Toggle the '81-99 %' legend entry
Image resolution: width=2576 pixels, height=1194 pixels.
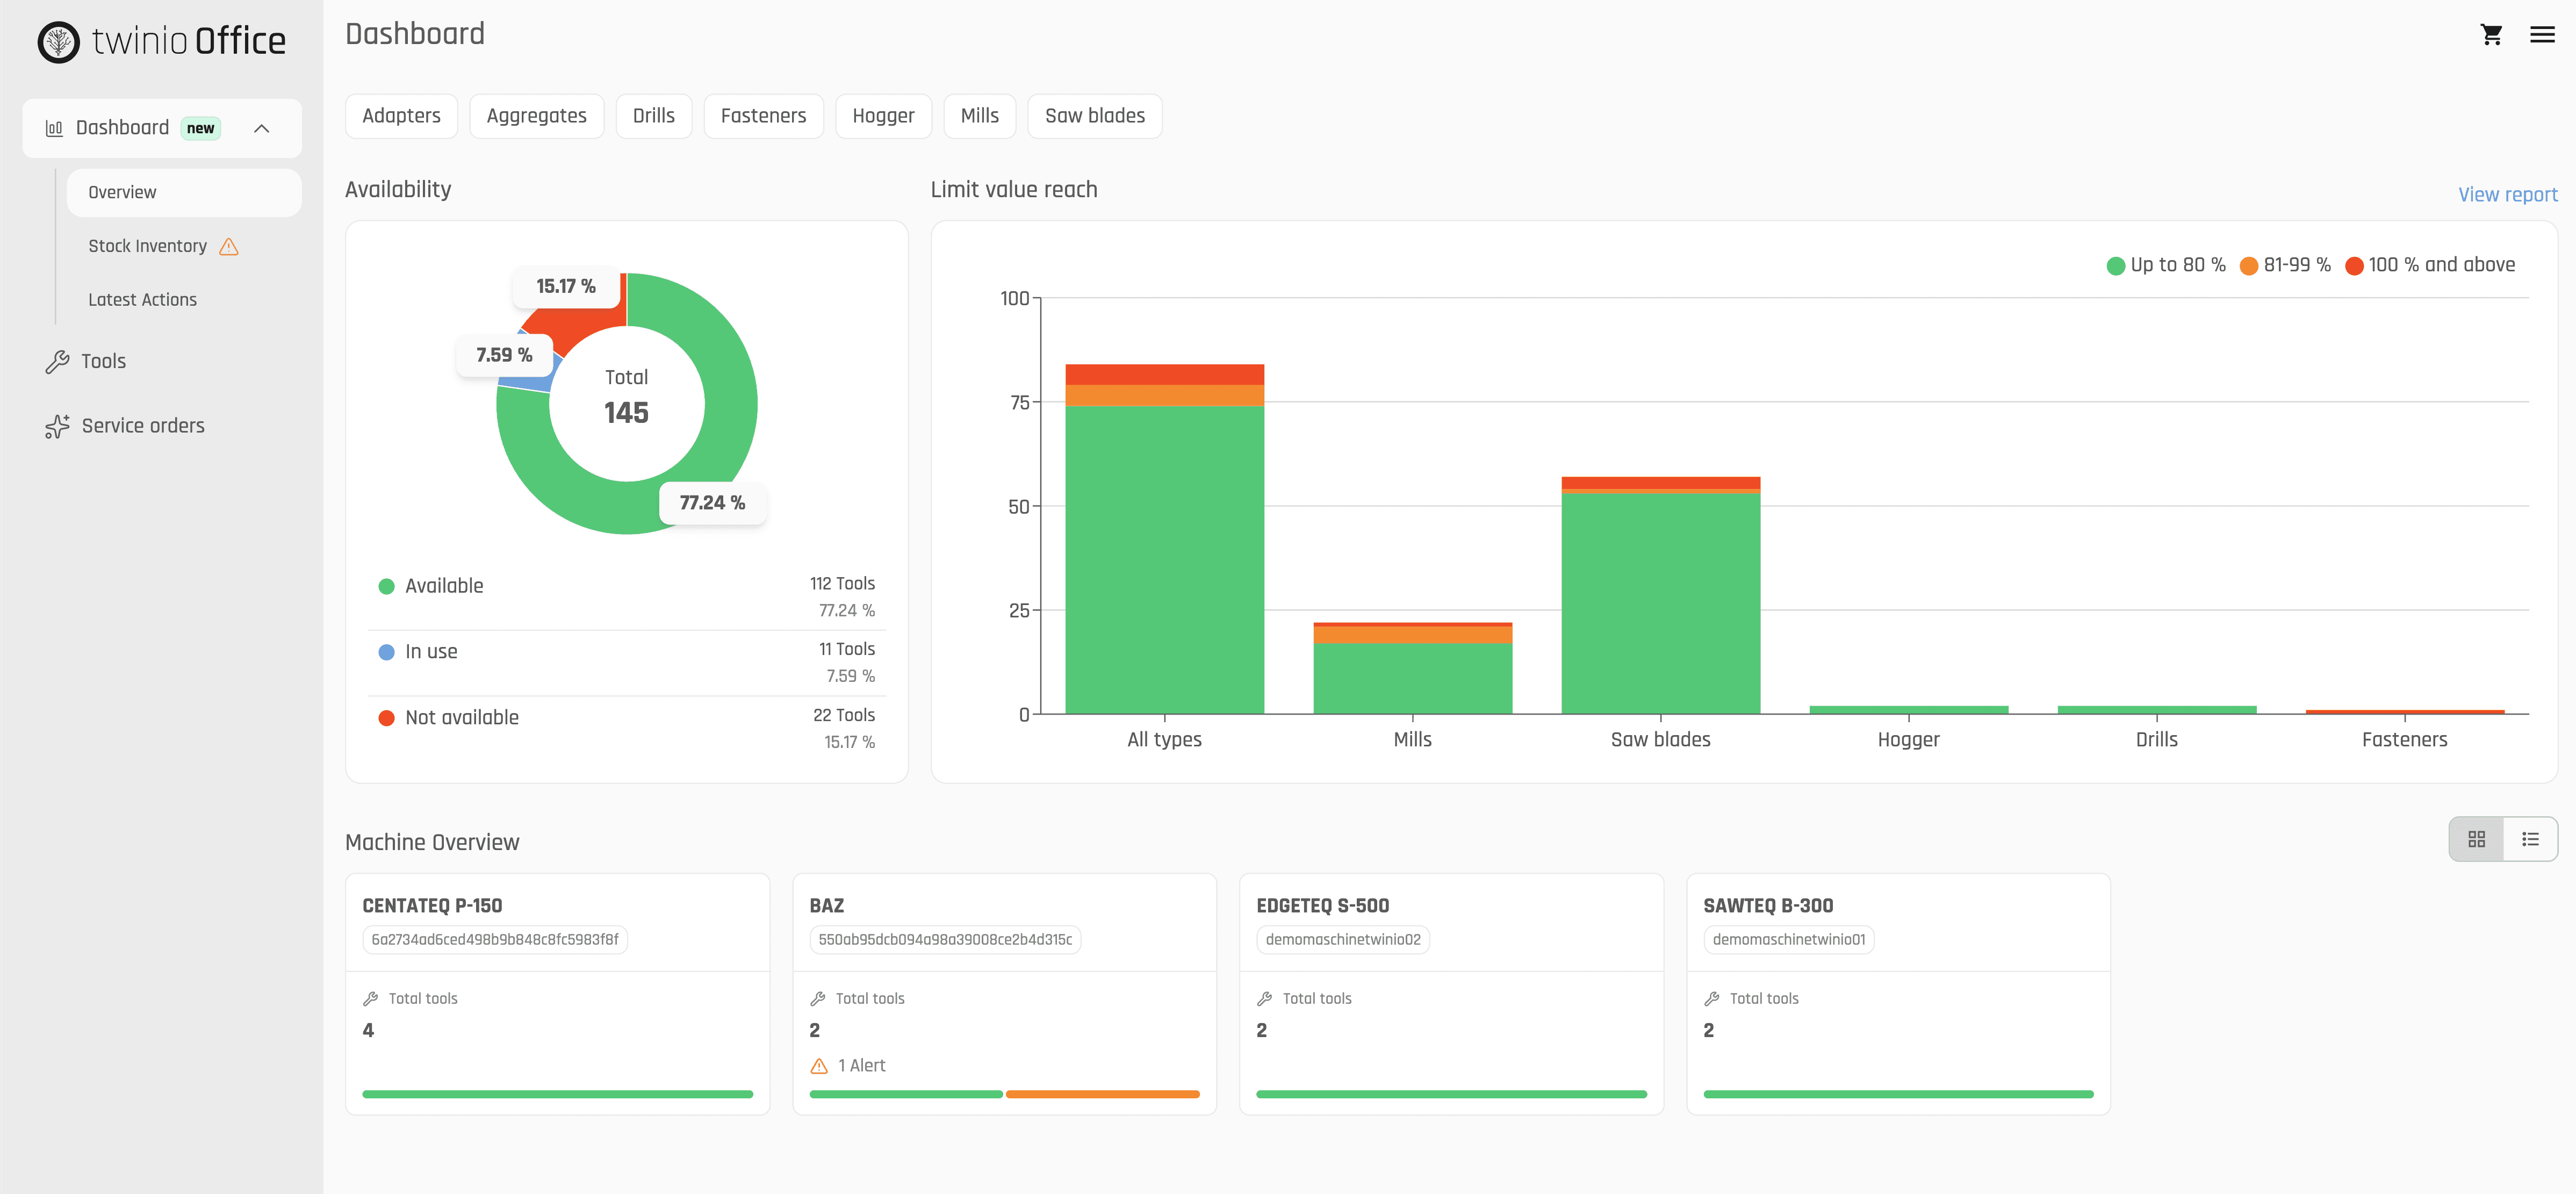pos(2285,265)
